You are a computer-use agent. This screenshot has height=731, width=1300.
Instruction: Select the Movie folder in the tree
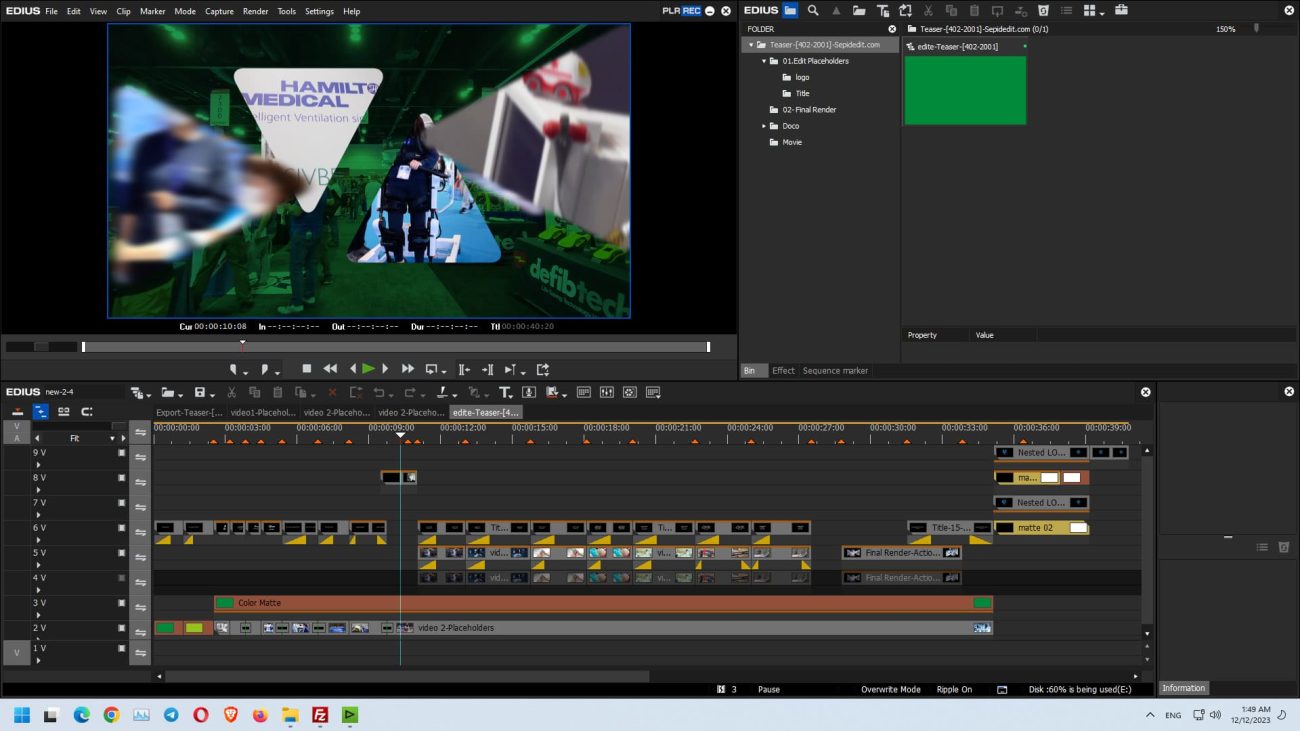(x=792, y=142)
